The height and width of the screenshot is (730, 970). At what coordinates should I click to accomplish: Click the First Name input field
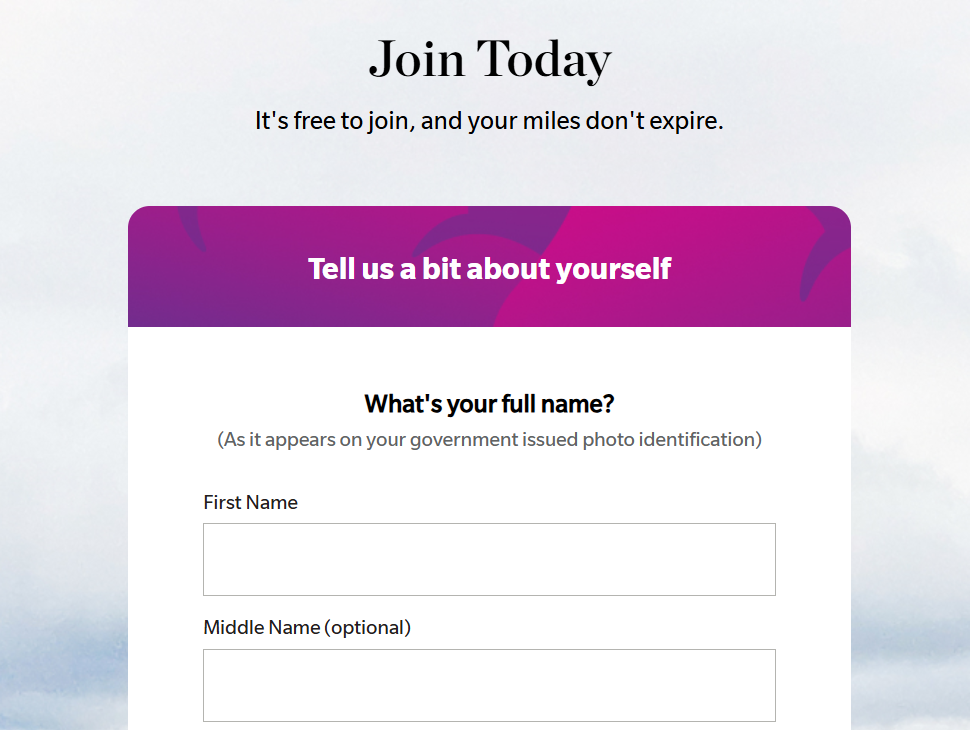[x=489, y=559]
